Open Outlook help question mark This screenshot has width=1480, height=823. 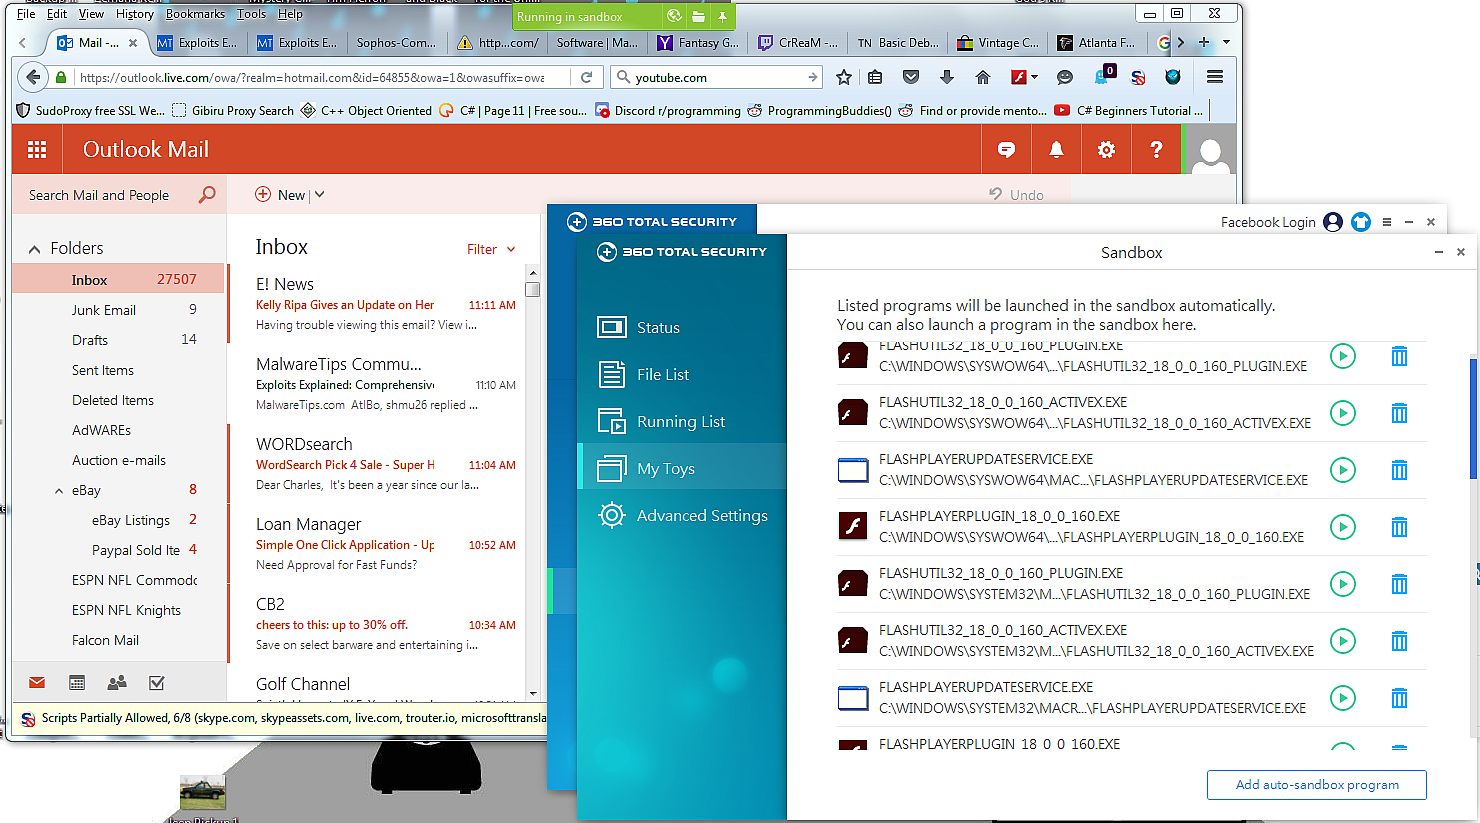(x=1156, y=150)
